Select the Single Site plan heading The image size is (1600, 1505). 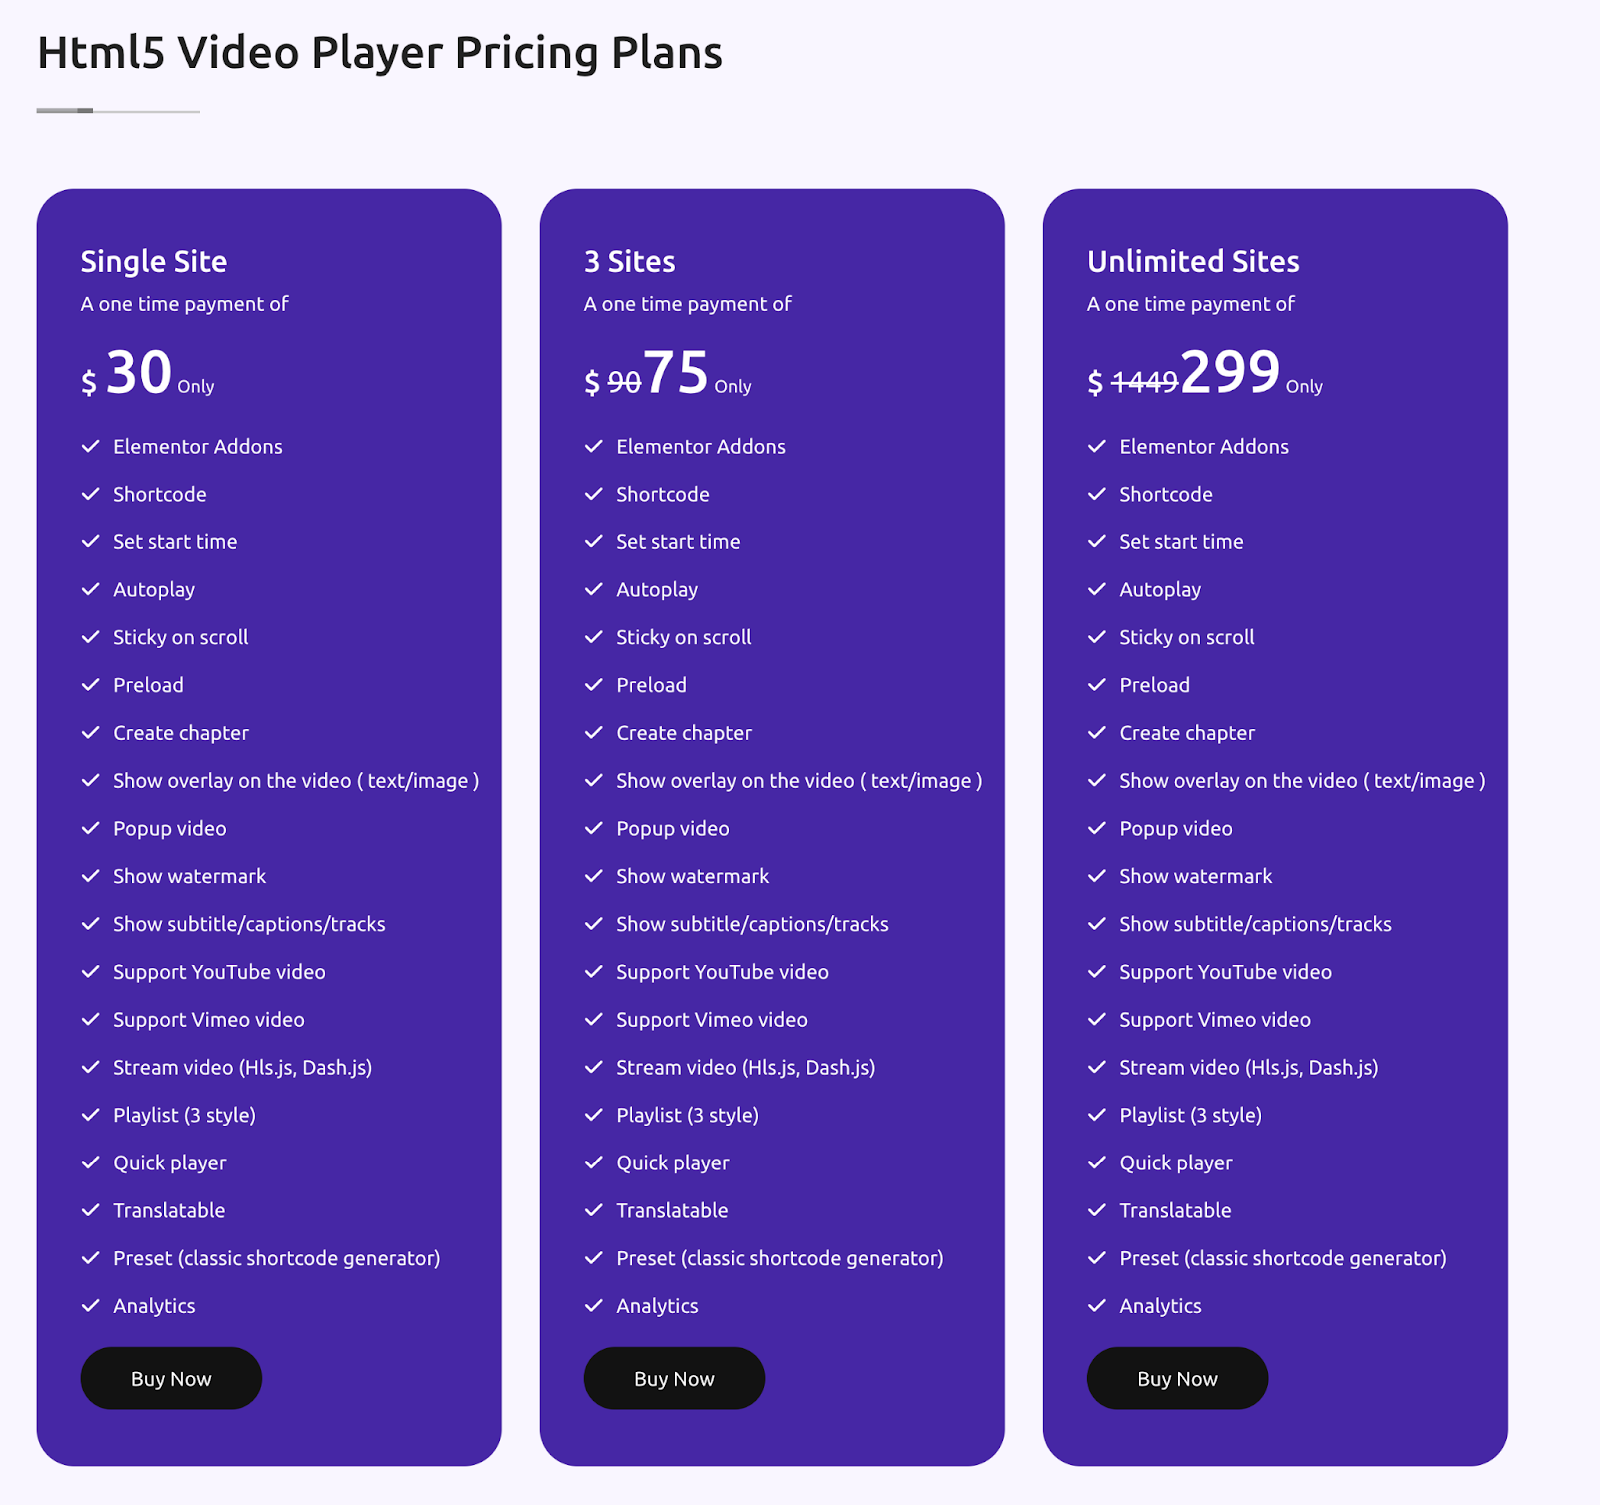pyautogui.click(x=154, y=261)
